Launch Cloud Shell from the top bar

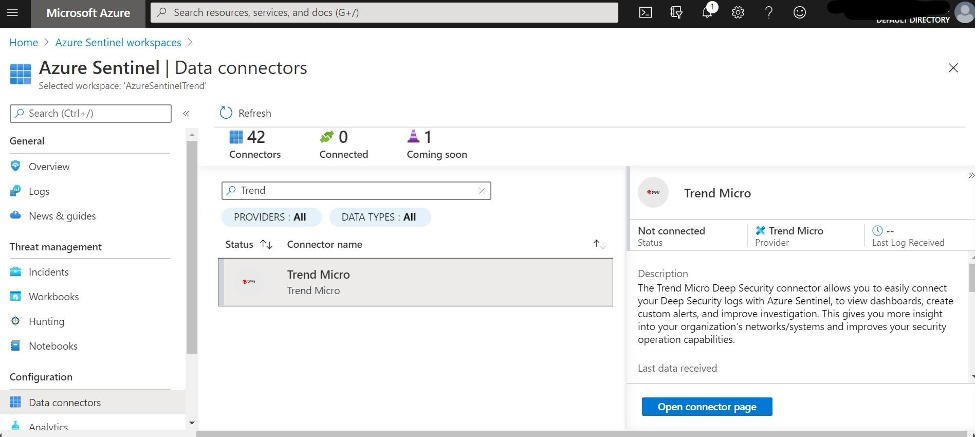646,12
